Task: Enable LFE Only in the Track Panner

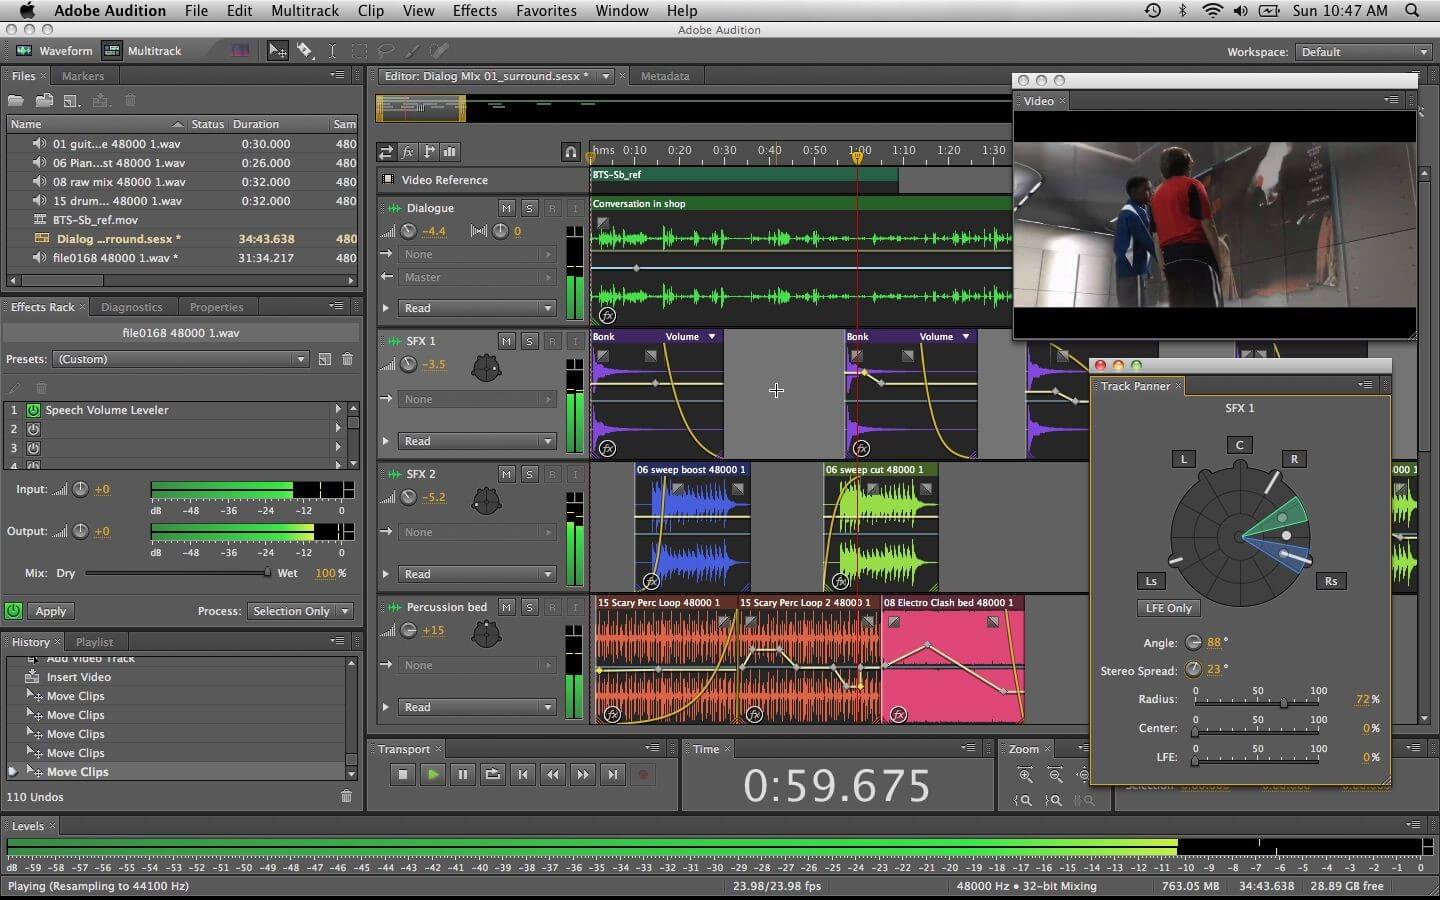Action: [1167, 607]
